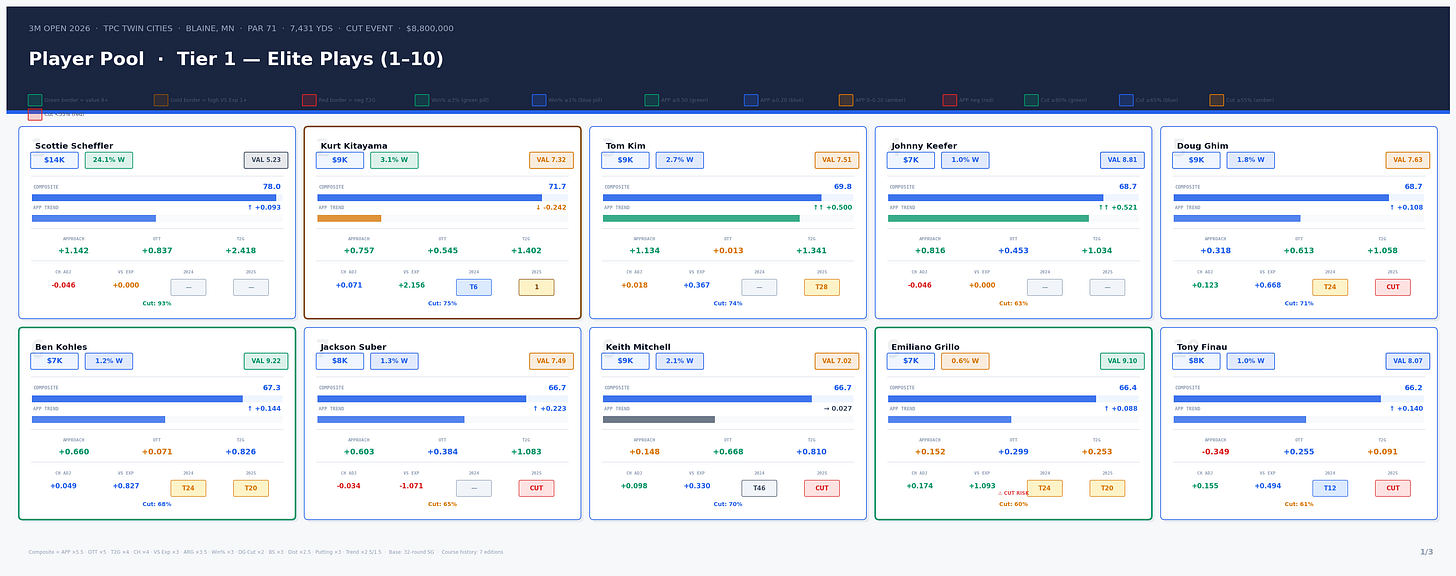
Task: Click Johnny Keefer's green app trend bar
Action: [x=988, y=218]
